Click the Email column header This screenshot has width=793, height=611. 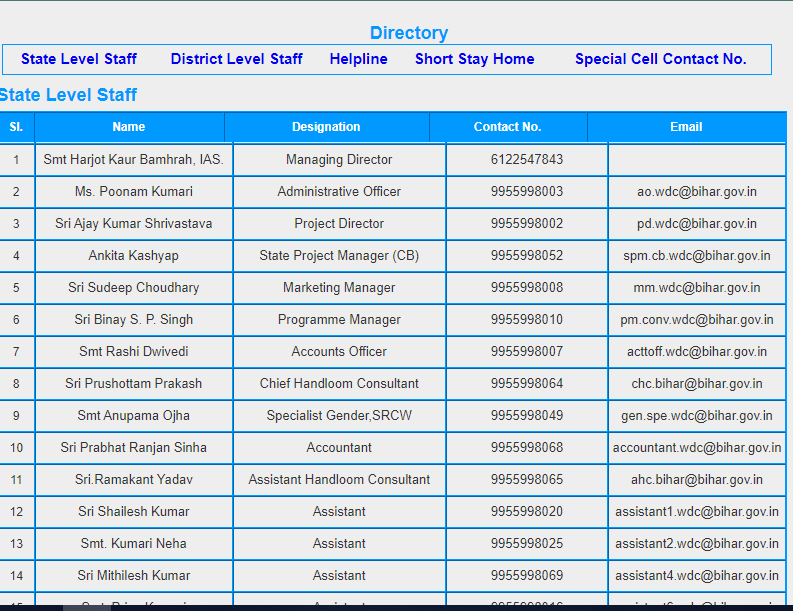tap(686, 127)
